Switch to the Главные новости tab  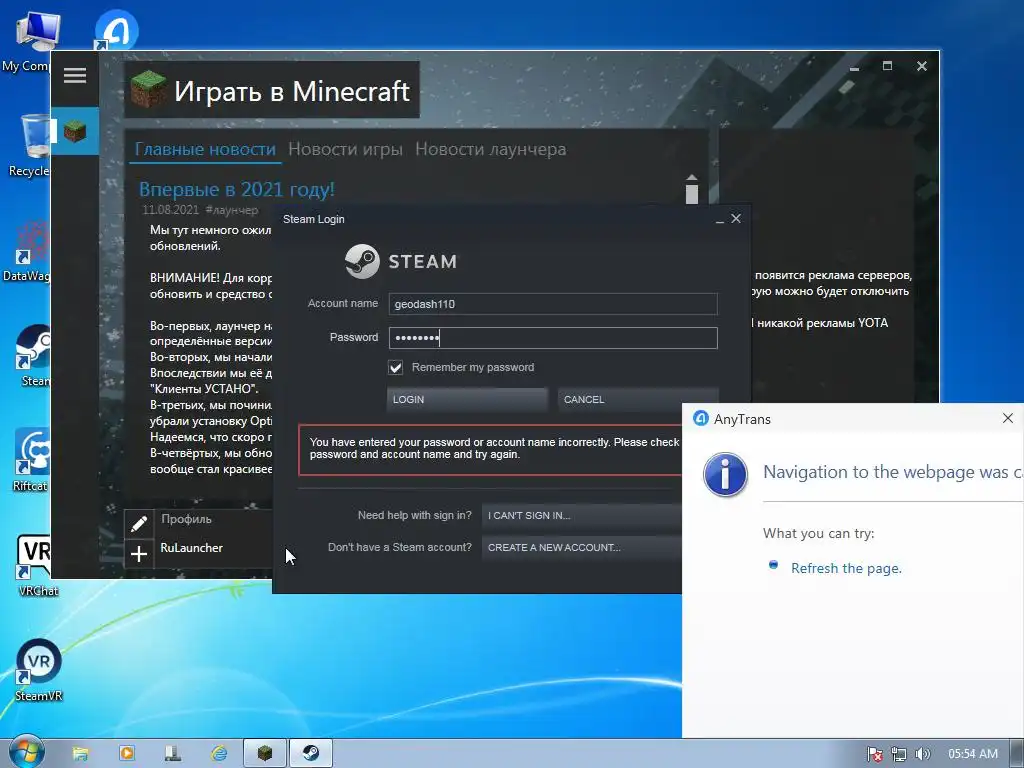(x=205, y=149)
